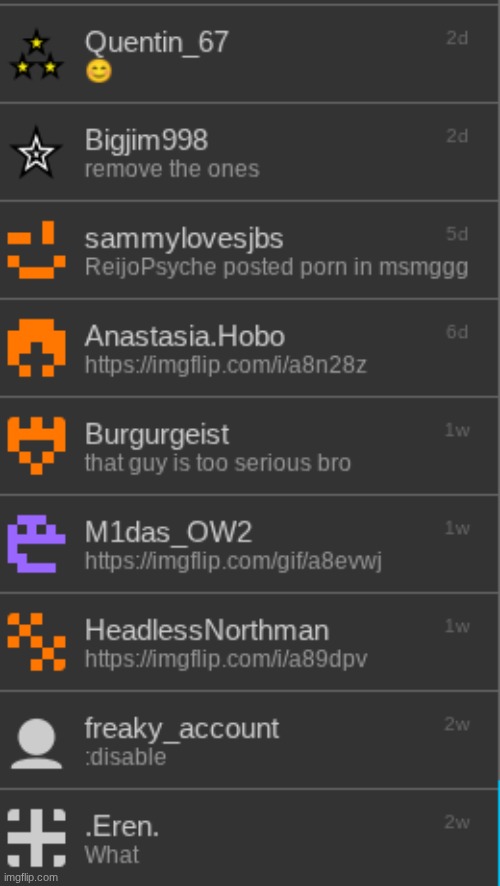Screen dimensions: 500x886
Task: Select the sammylovesjbs username
Action: [x=184, y=239]
